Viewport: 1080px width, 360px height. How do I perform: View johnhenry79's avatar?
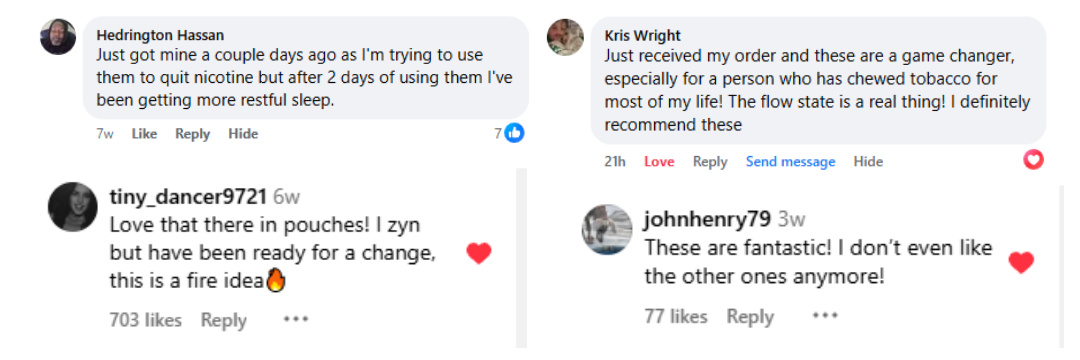point(607,229)
